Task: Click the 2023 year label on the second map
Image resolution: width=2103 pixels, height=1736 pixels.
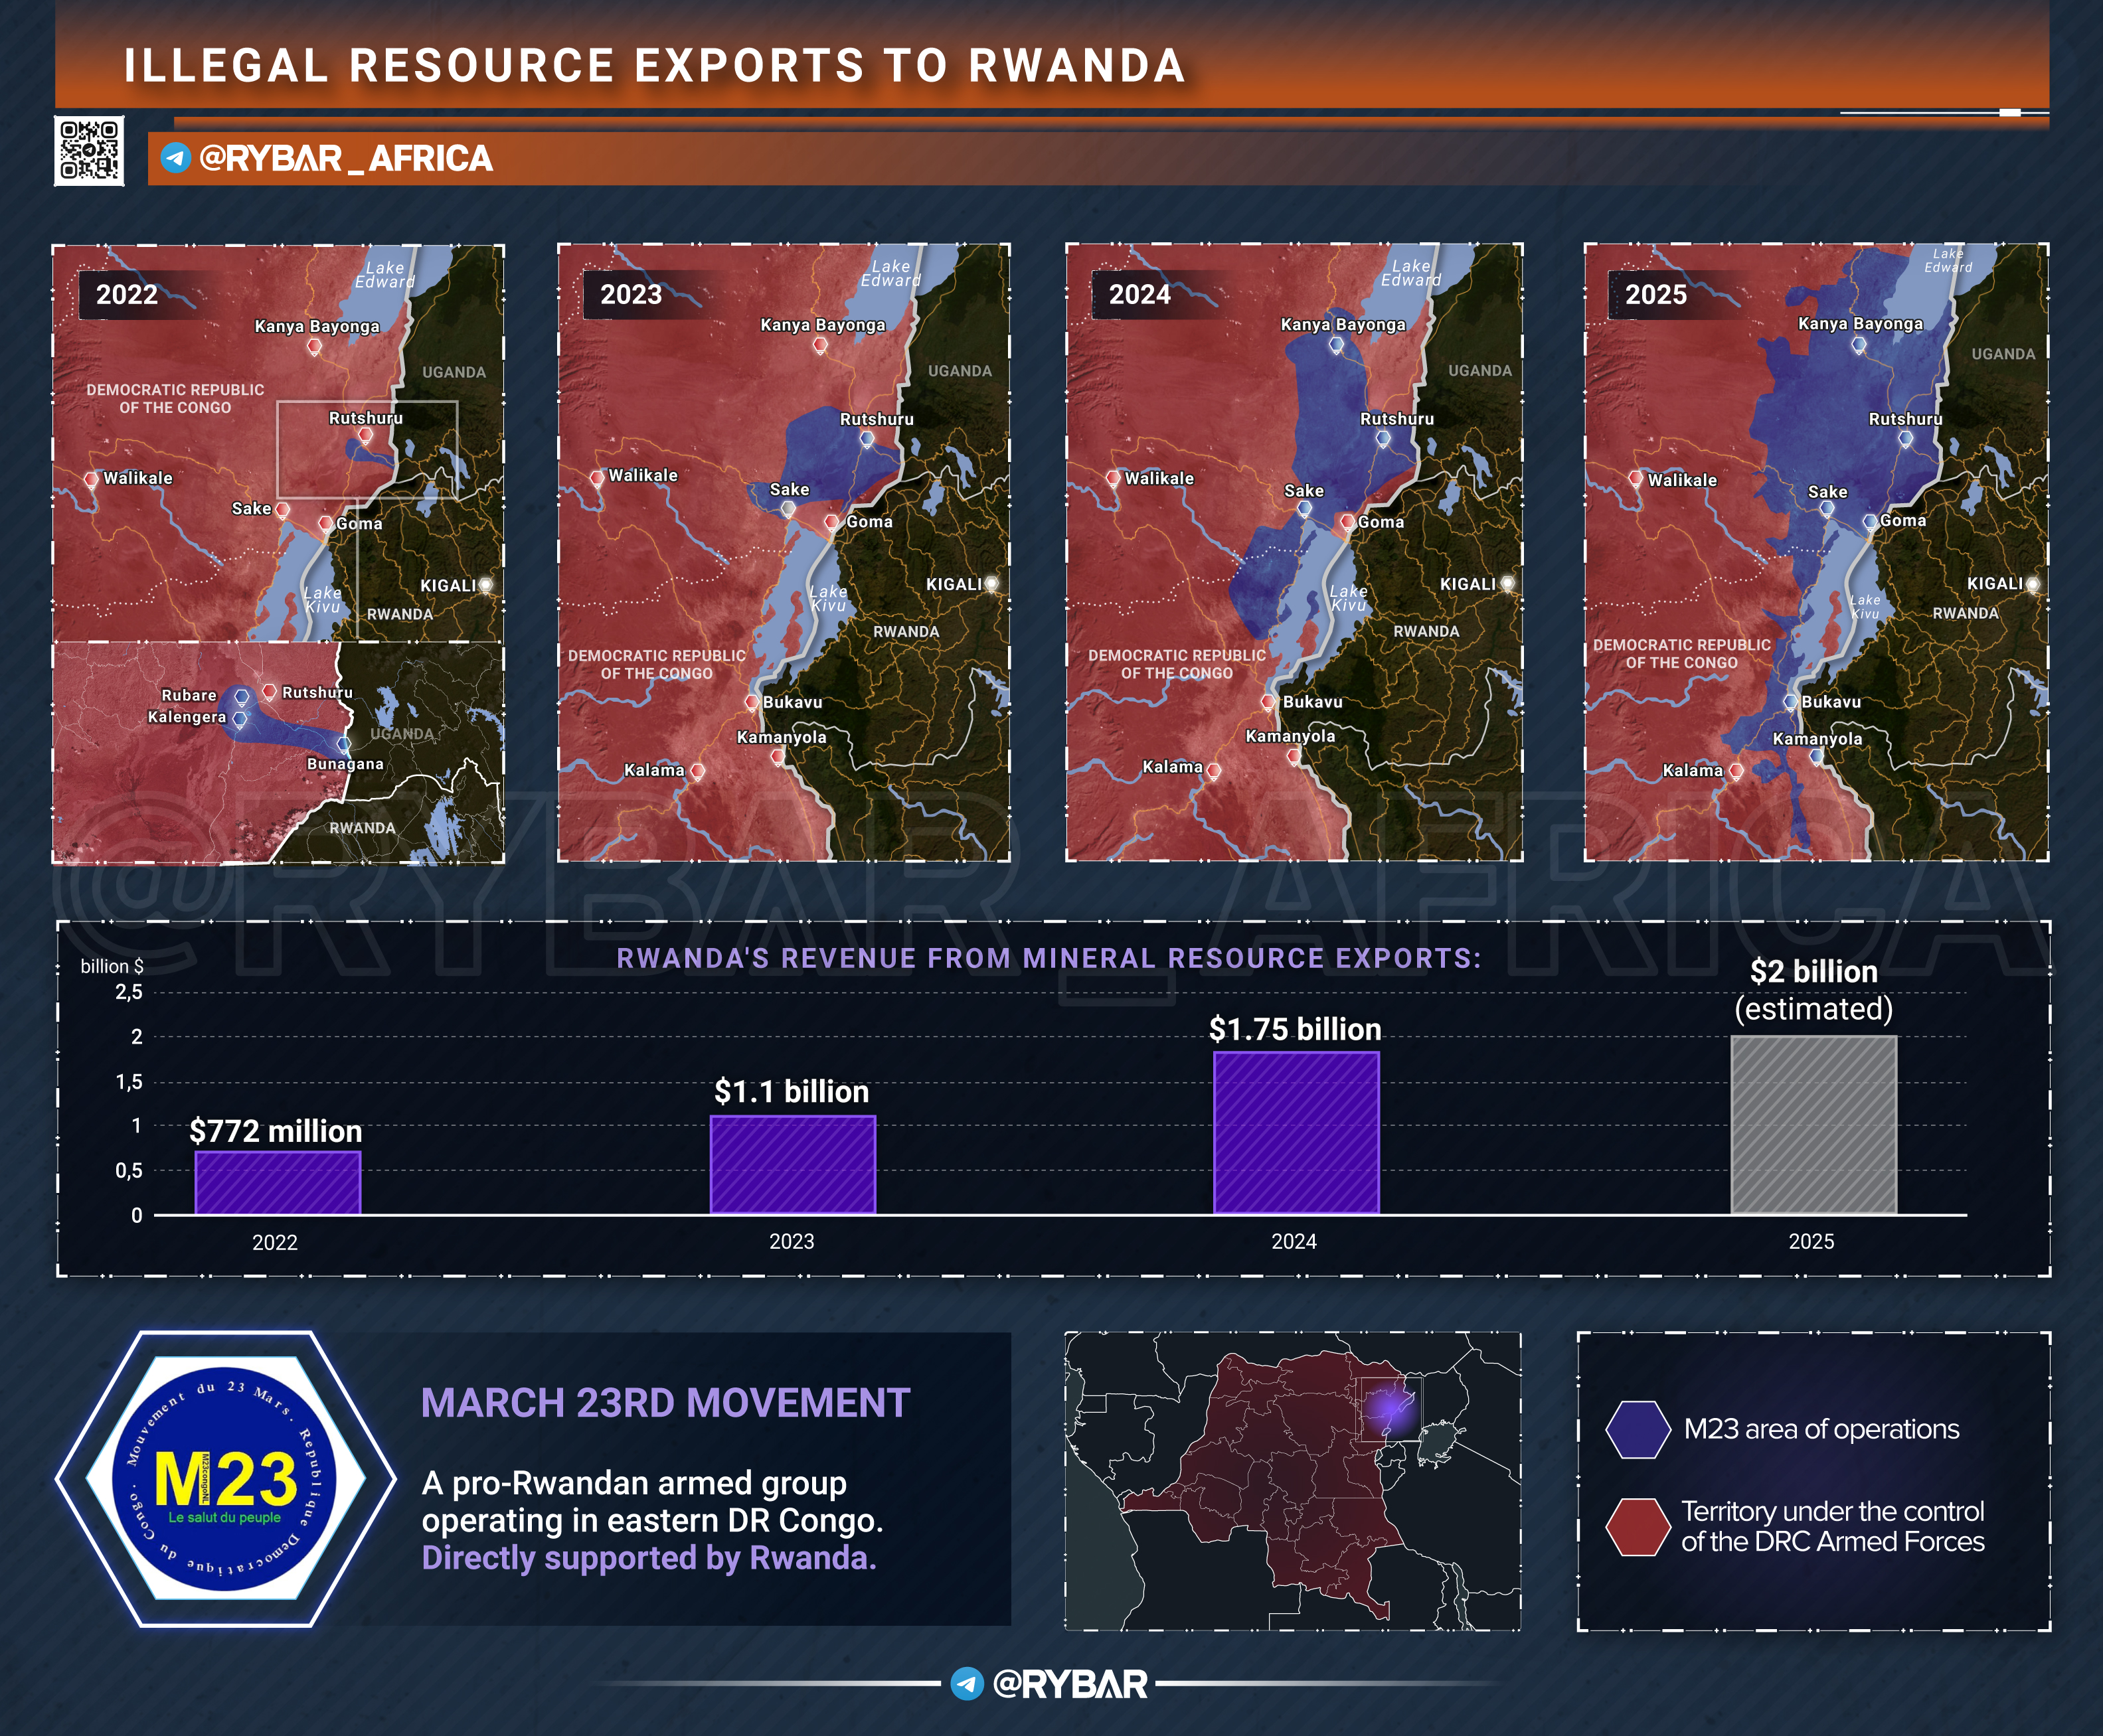Action: click(631, 294)
